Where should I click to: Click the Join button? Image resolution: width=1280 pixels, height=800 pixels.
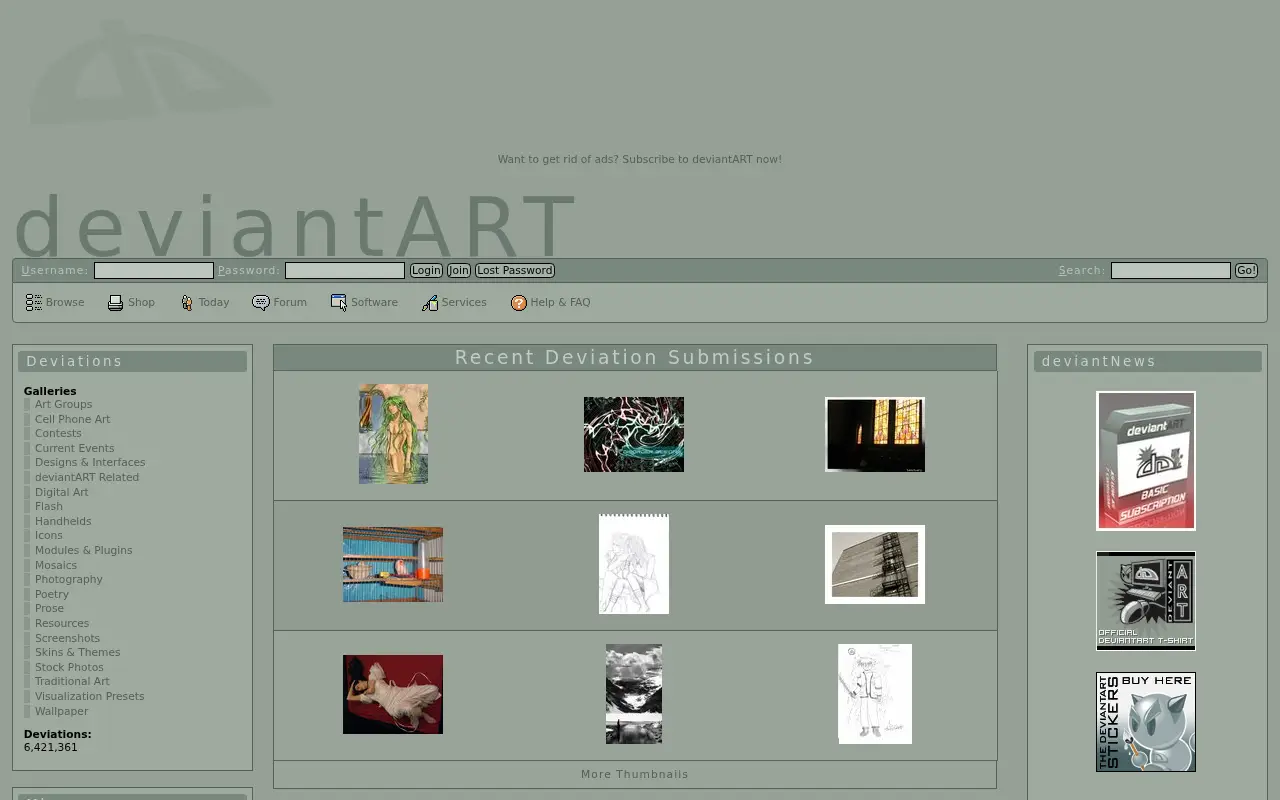coord(459,270)
